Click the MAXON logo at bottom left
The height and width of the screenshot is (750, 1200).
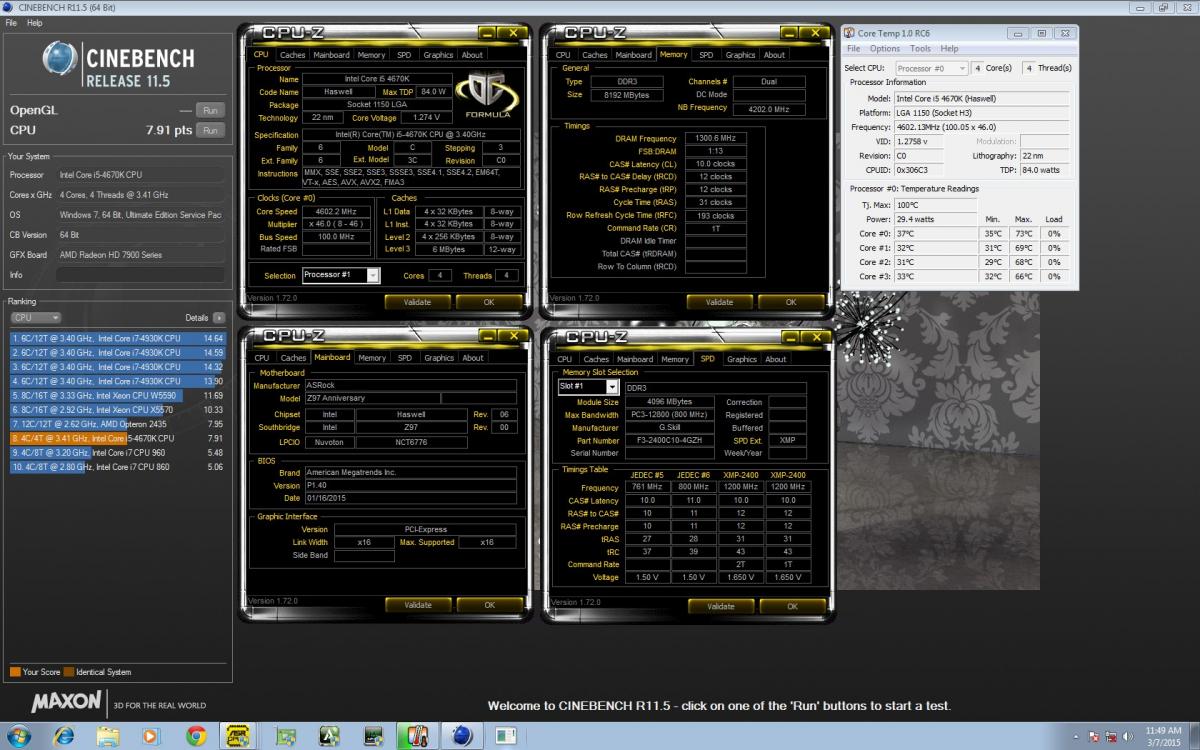[66, 702]
